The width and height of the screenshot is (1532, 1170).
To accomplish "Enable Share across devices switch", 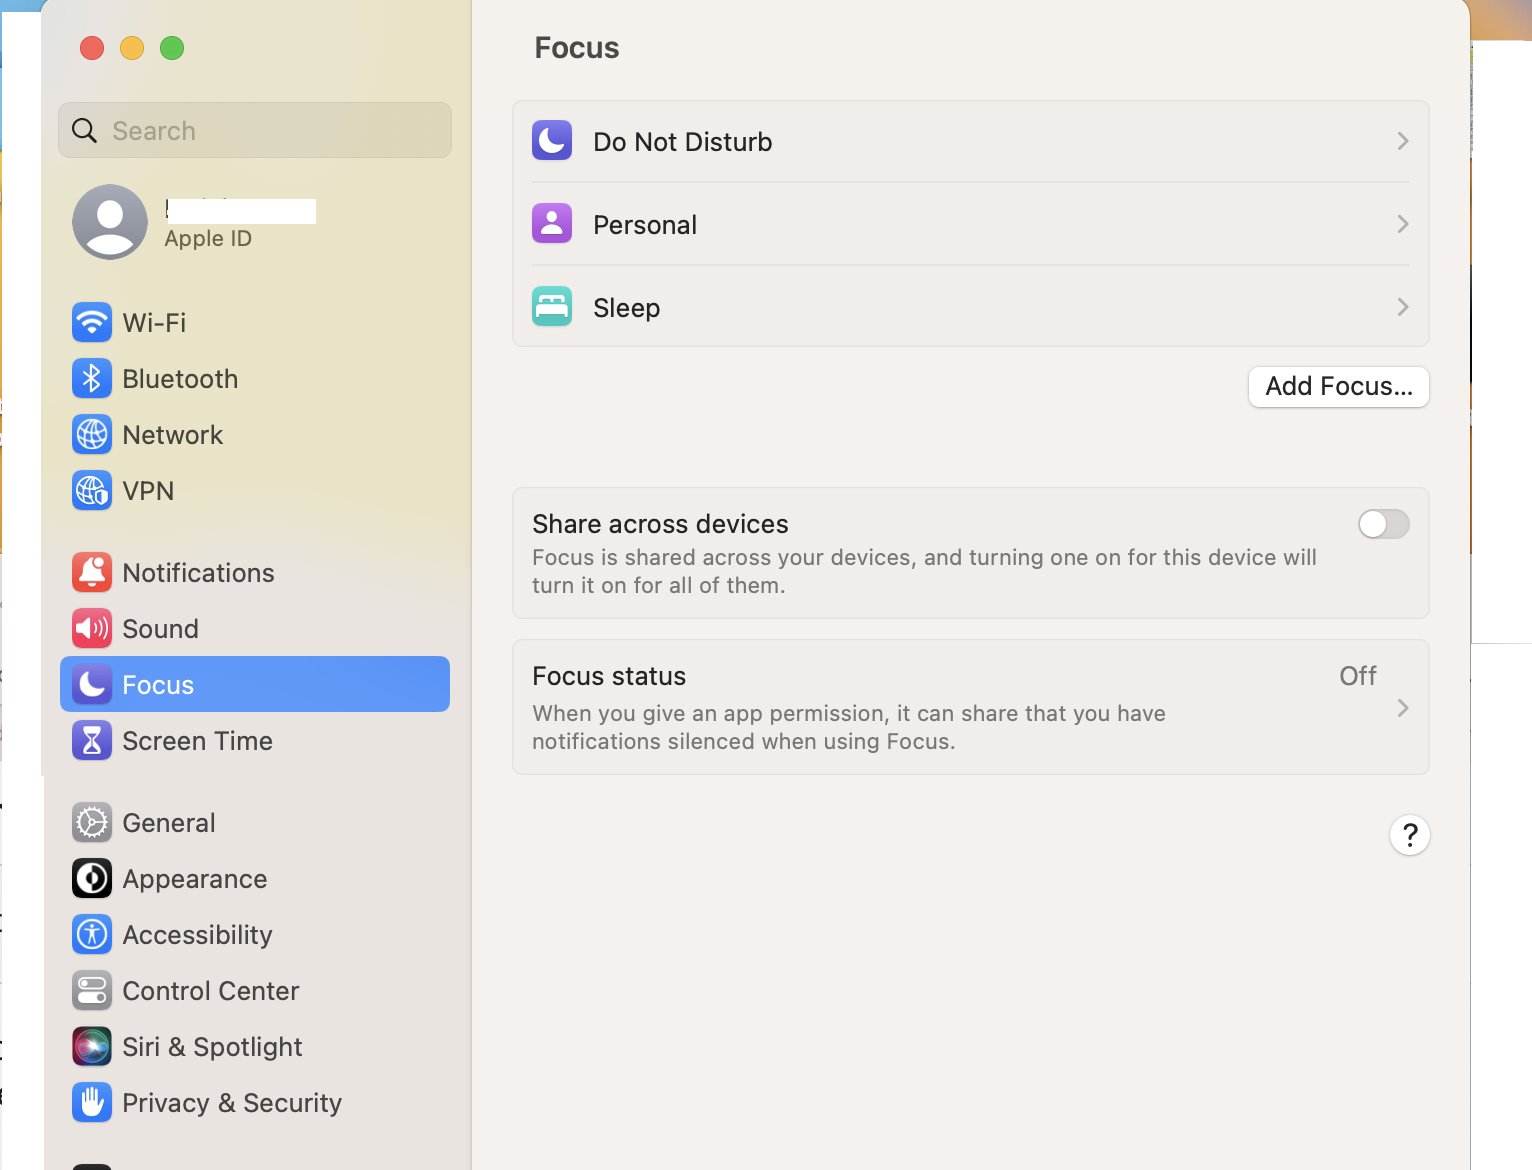I will pos(1384,524).
